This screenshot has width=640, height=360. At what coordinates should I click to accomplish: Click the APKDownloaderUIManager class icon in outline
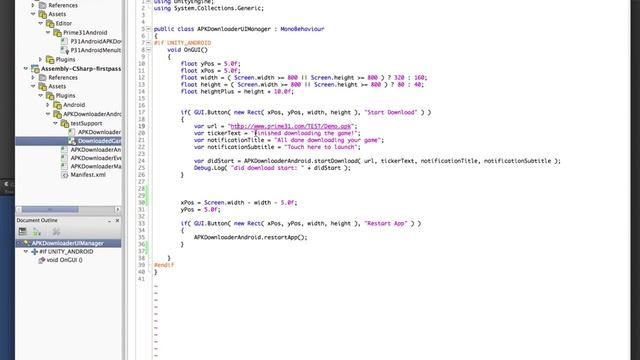point(27,243)
